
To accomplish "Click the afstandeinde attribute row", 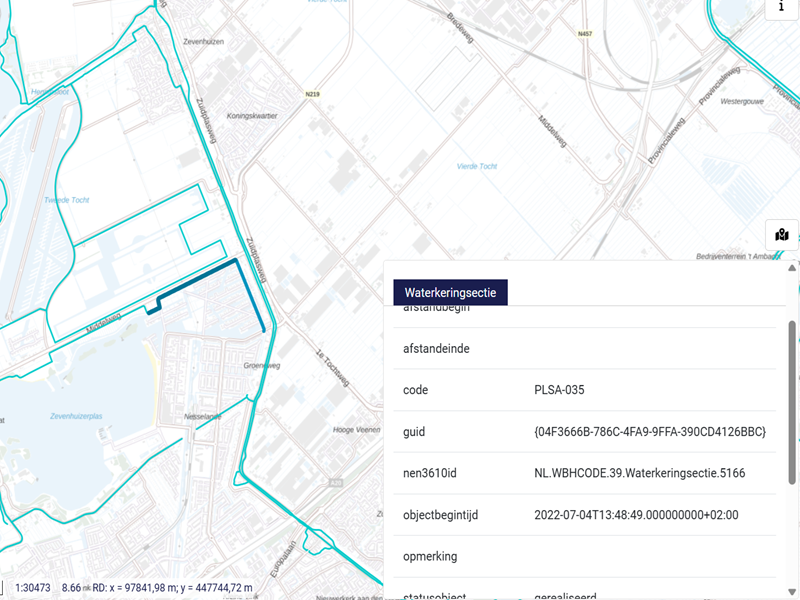I will pyautogui.click(x=578, y=349).
